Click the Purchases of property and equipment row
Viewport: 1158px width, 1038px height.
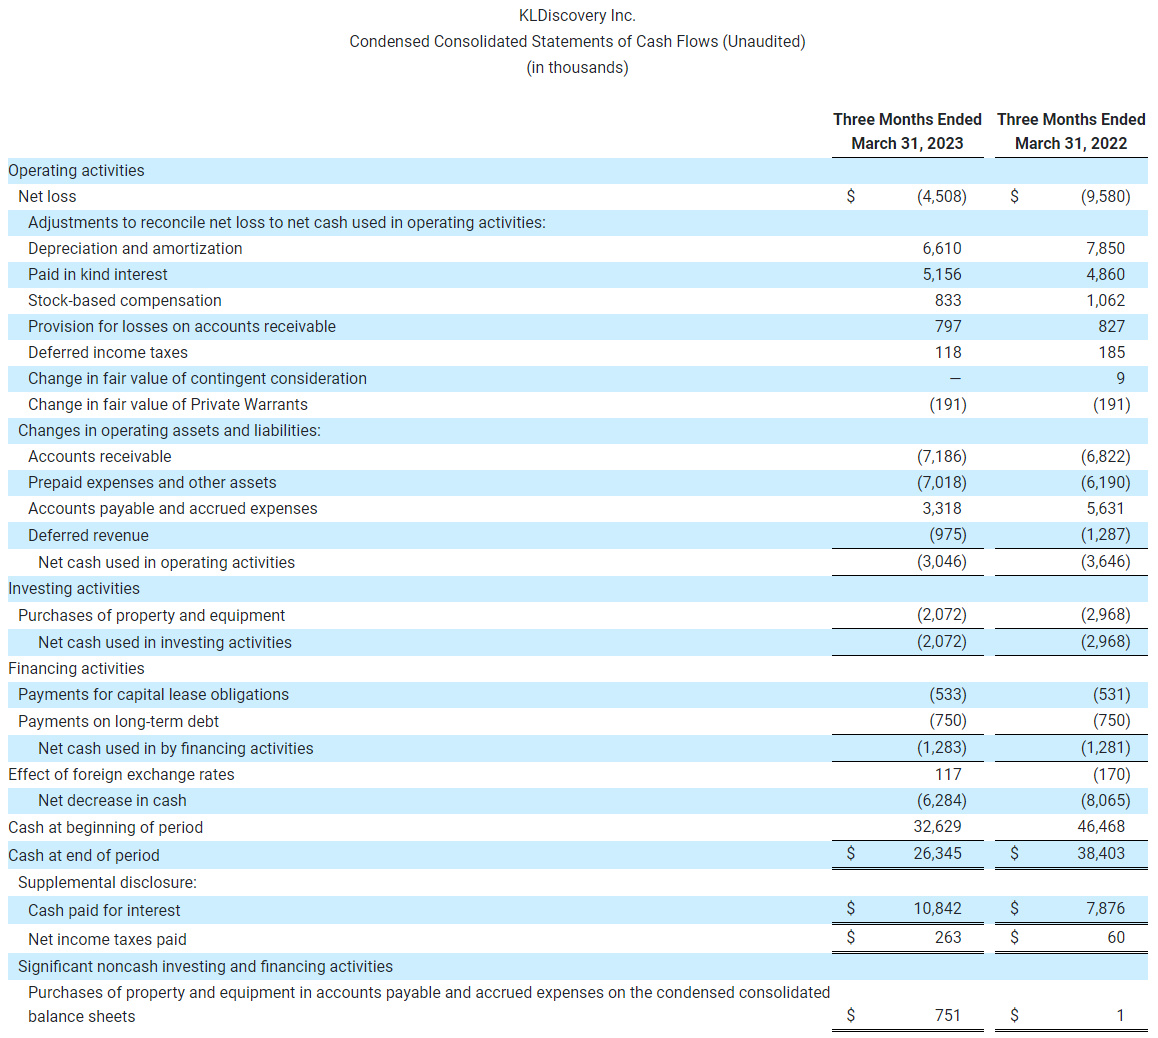click(x=151, y=614)
